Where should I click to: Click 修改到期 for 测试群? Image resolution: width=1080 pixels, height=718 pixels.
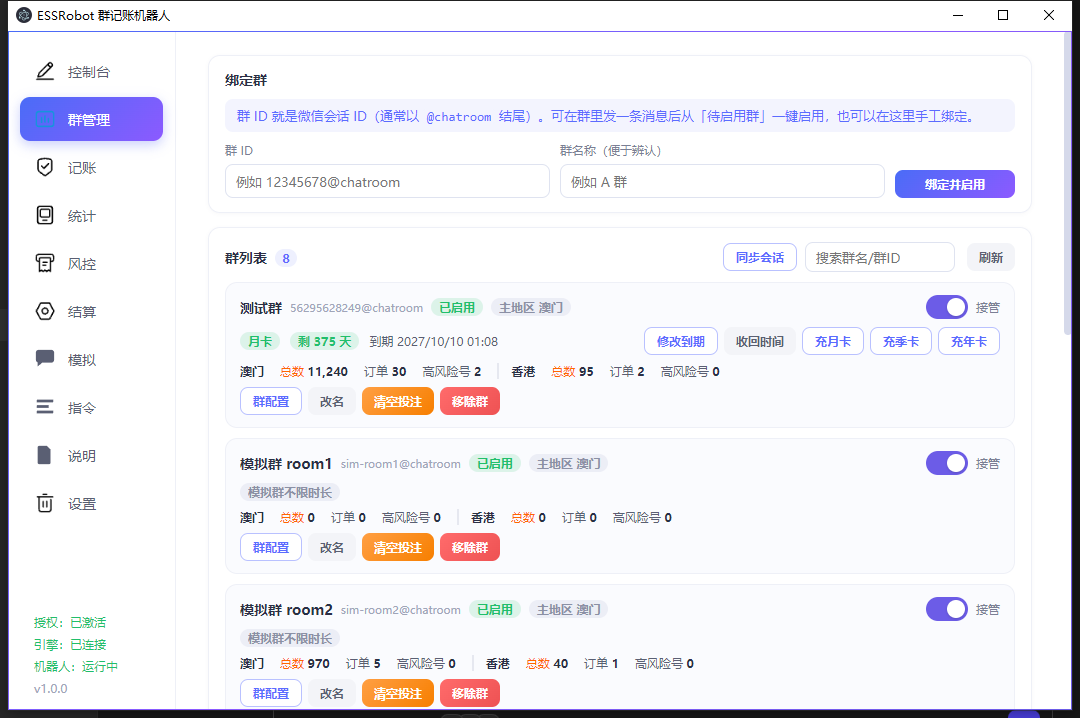681,341
